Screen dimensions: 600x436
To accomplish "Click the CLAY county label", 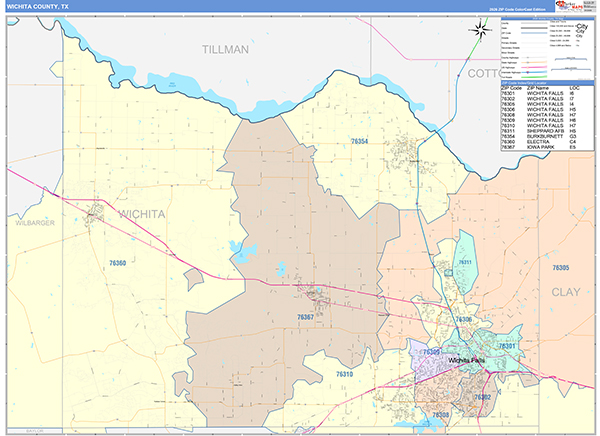I will pyautogui.click(x=566, y=292).
